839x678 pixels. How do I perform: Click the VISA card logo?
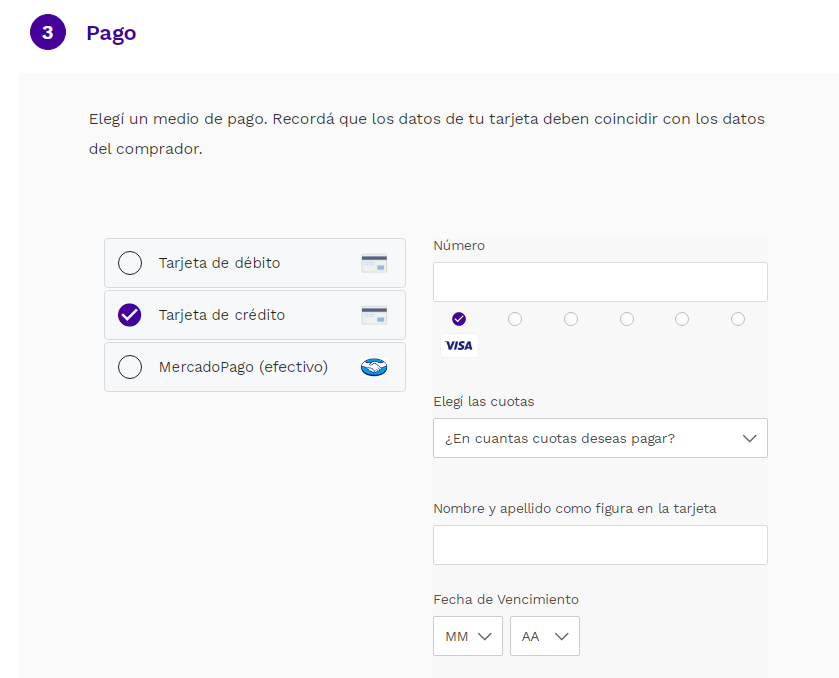(459, 345)
